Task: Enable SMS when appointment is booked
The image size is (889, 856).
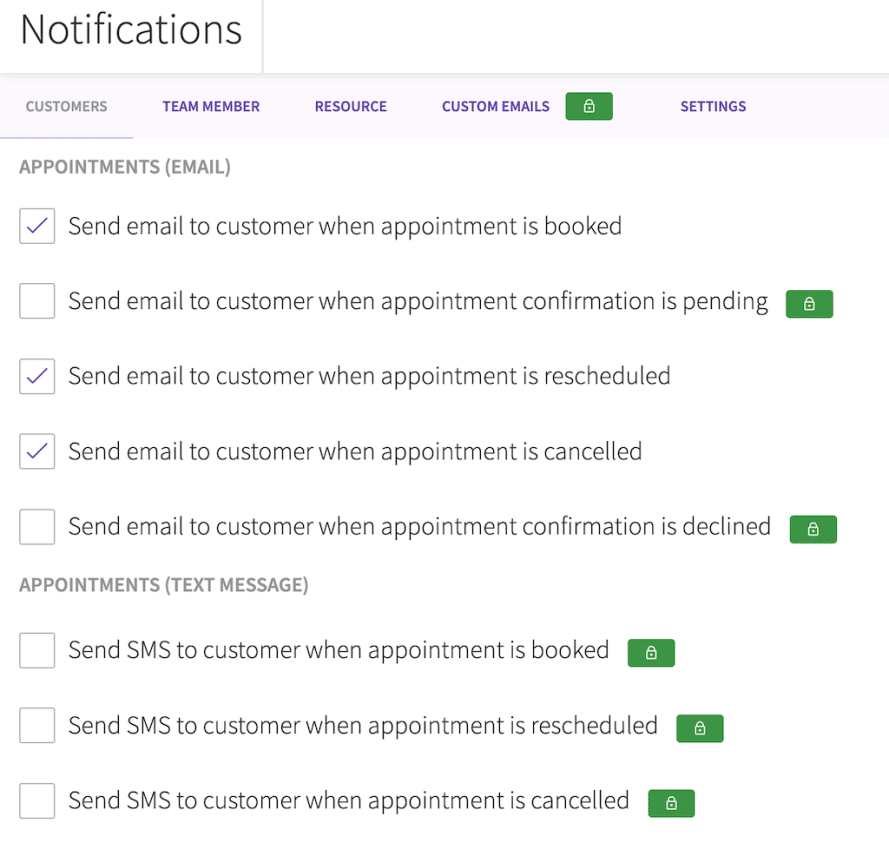Action: coord(36,650)
